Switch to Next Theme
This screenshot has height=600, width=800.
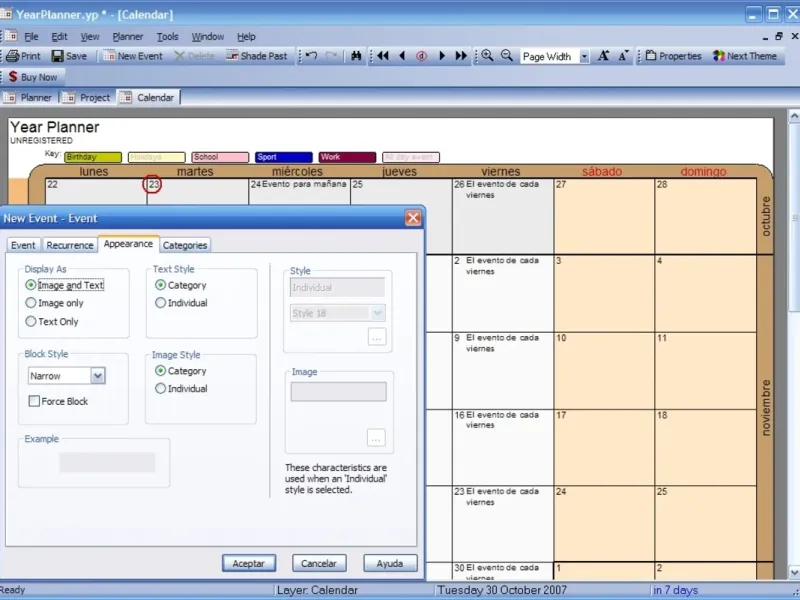click(x=745, y=56)
